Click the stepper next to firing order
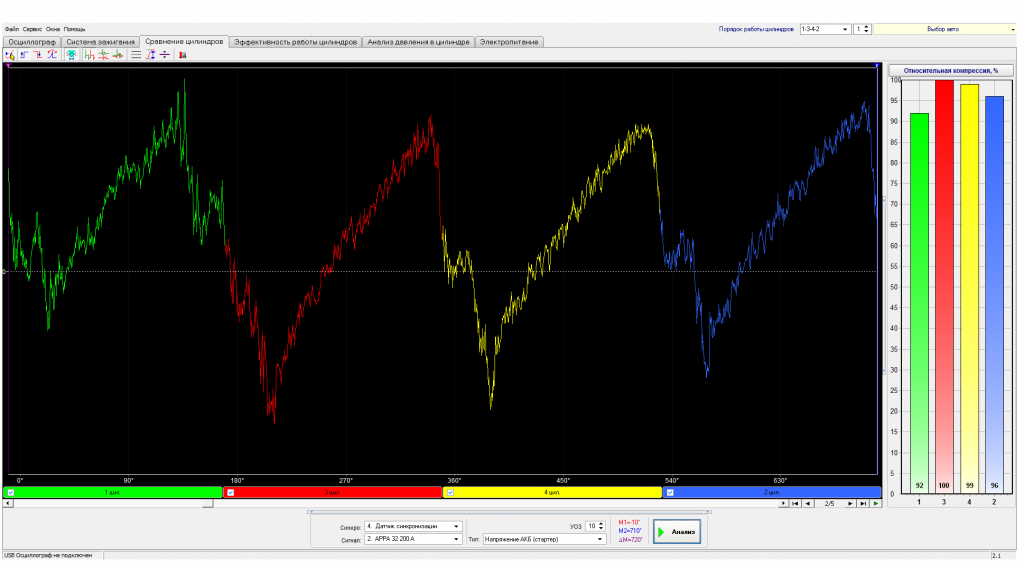 tap(867, 29)
